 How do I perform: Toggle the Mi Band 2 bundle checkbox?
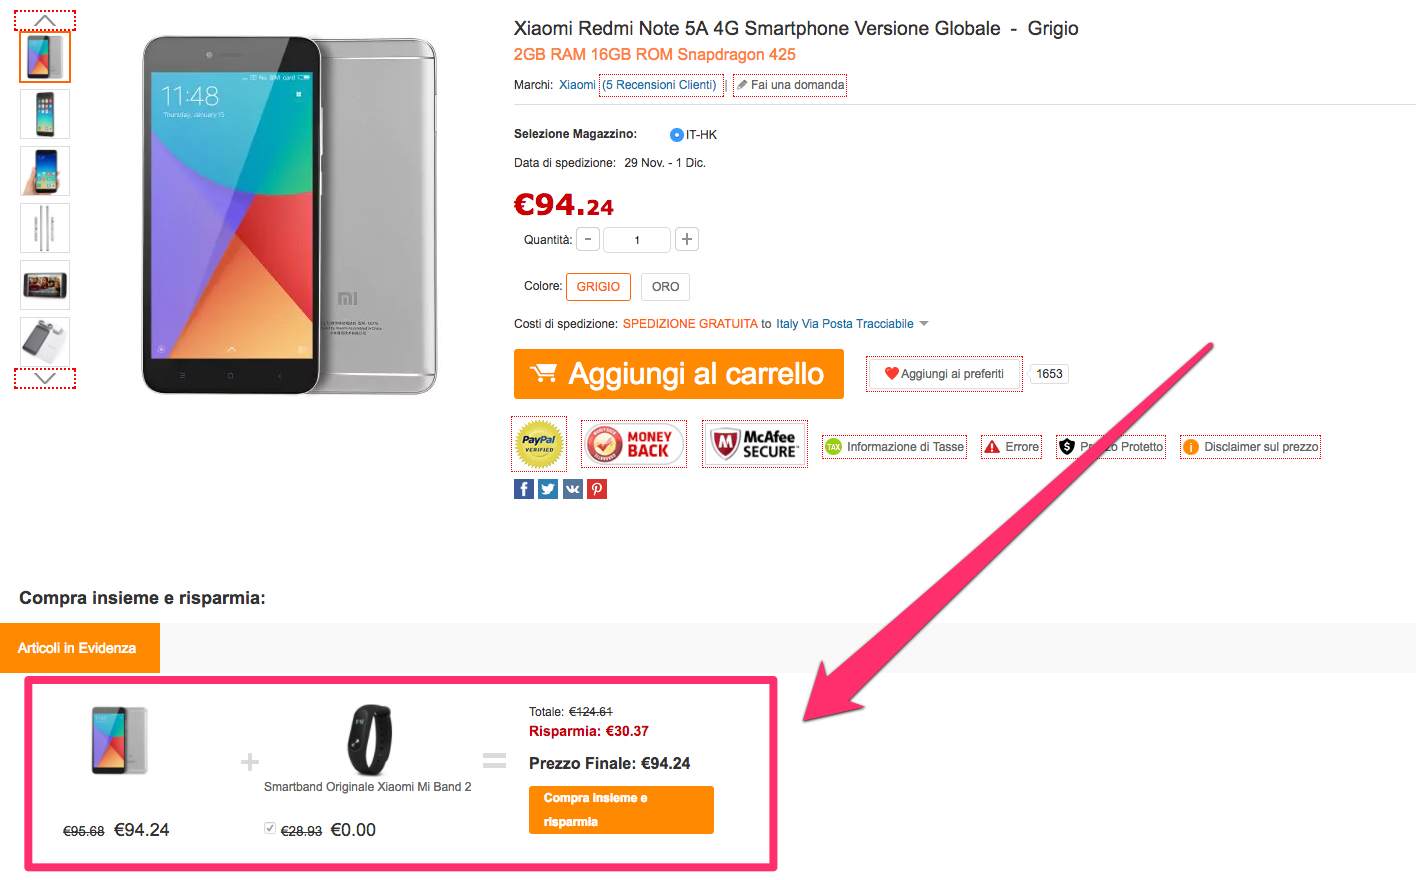coord(270,828)
